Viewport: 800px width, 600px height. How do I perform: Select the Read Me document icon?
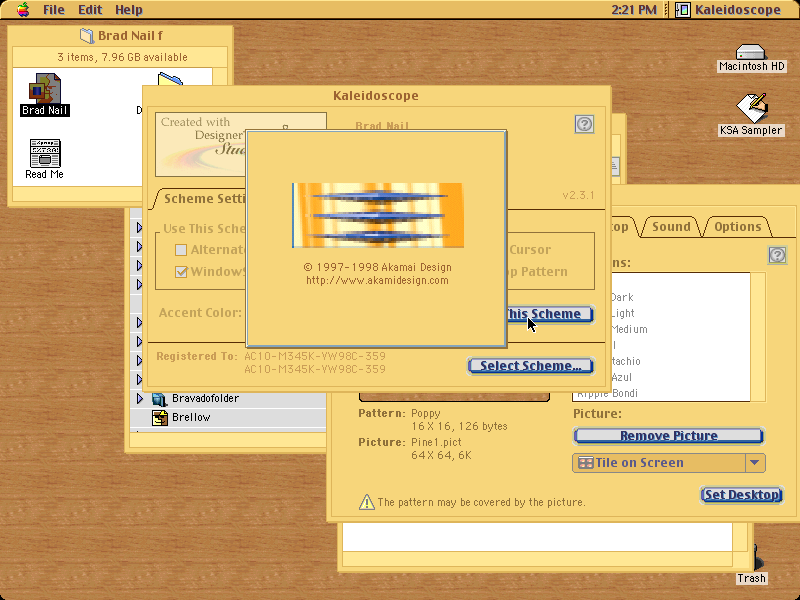(x=45, y=153)
